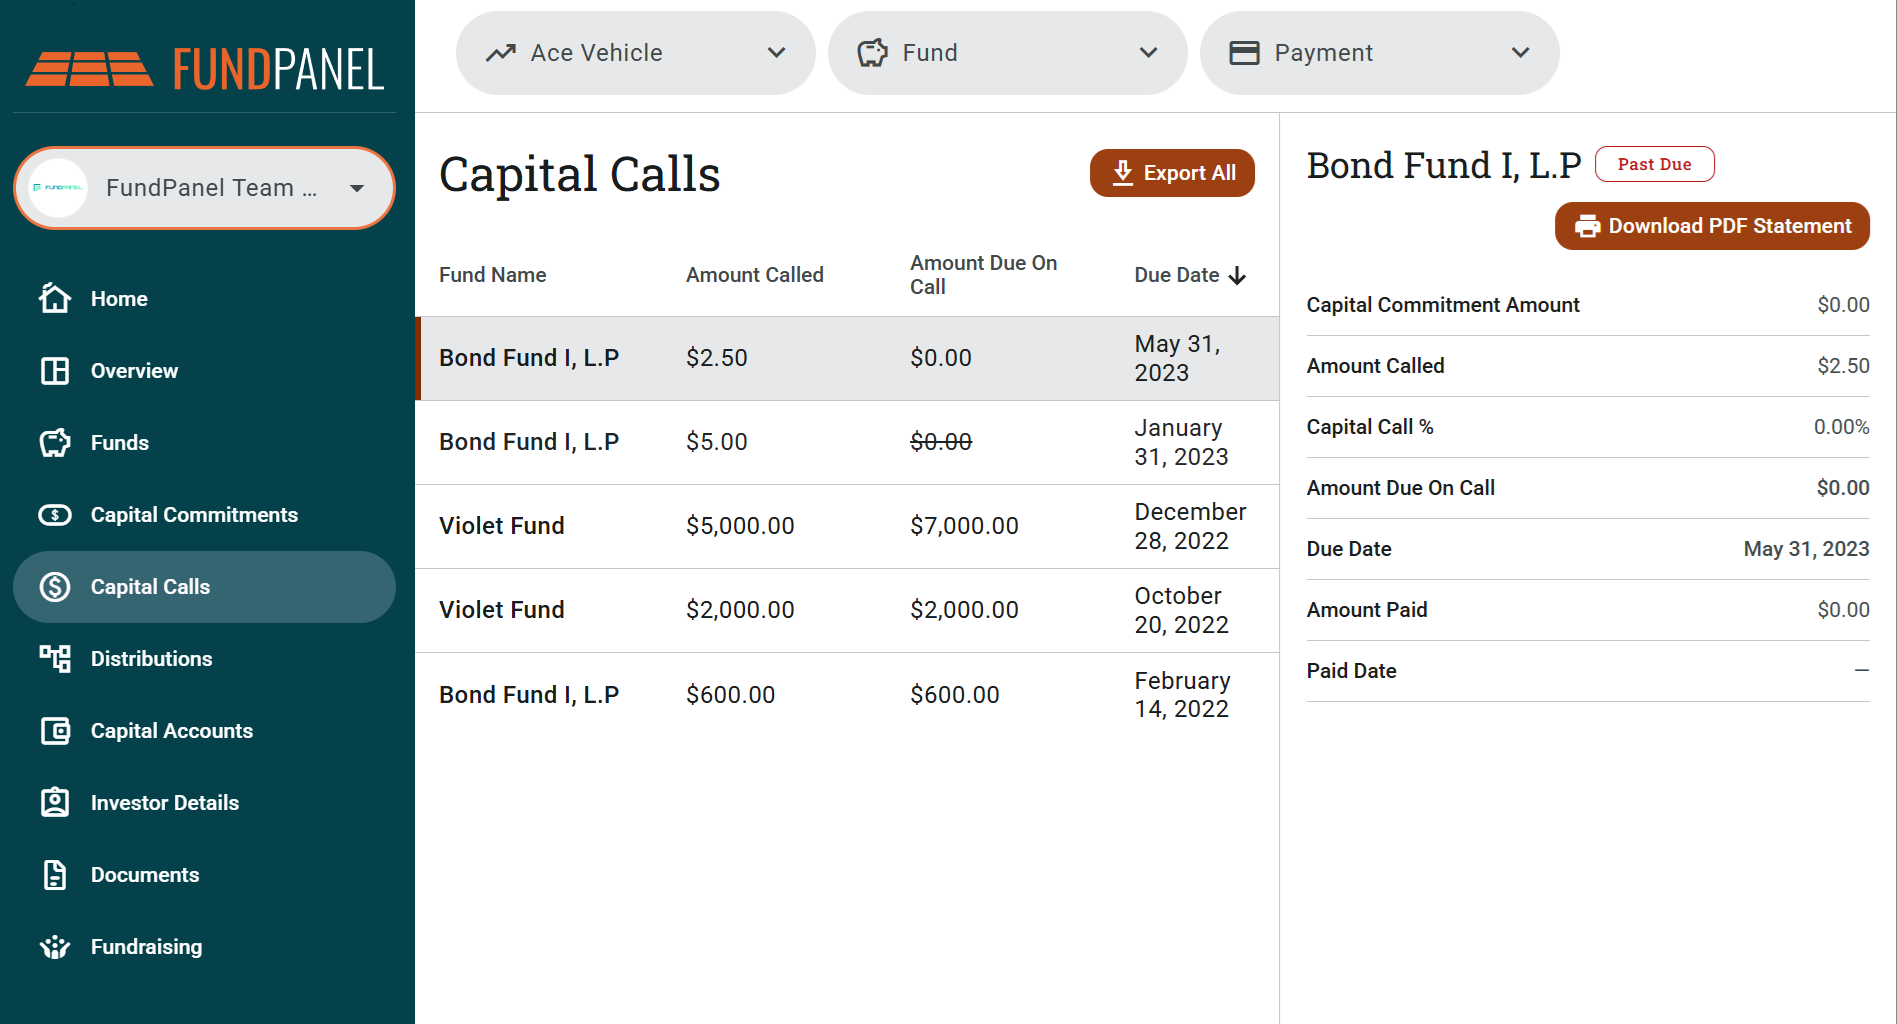Open the Funds section
Screen dimensions: 1897x1024
204,443
